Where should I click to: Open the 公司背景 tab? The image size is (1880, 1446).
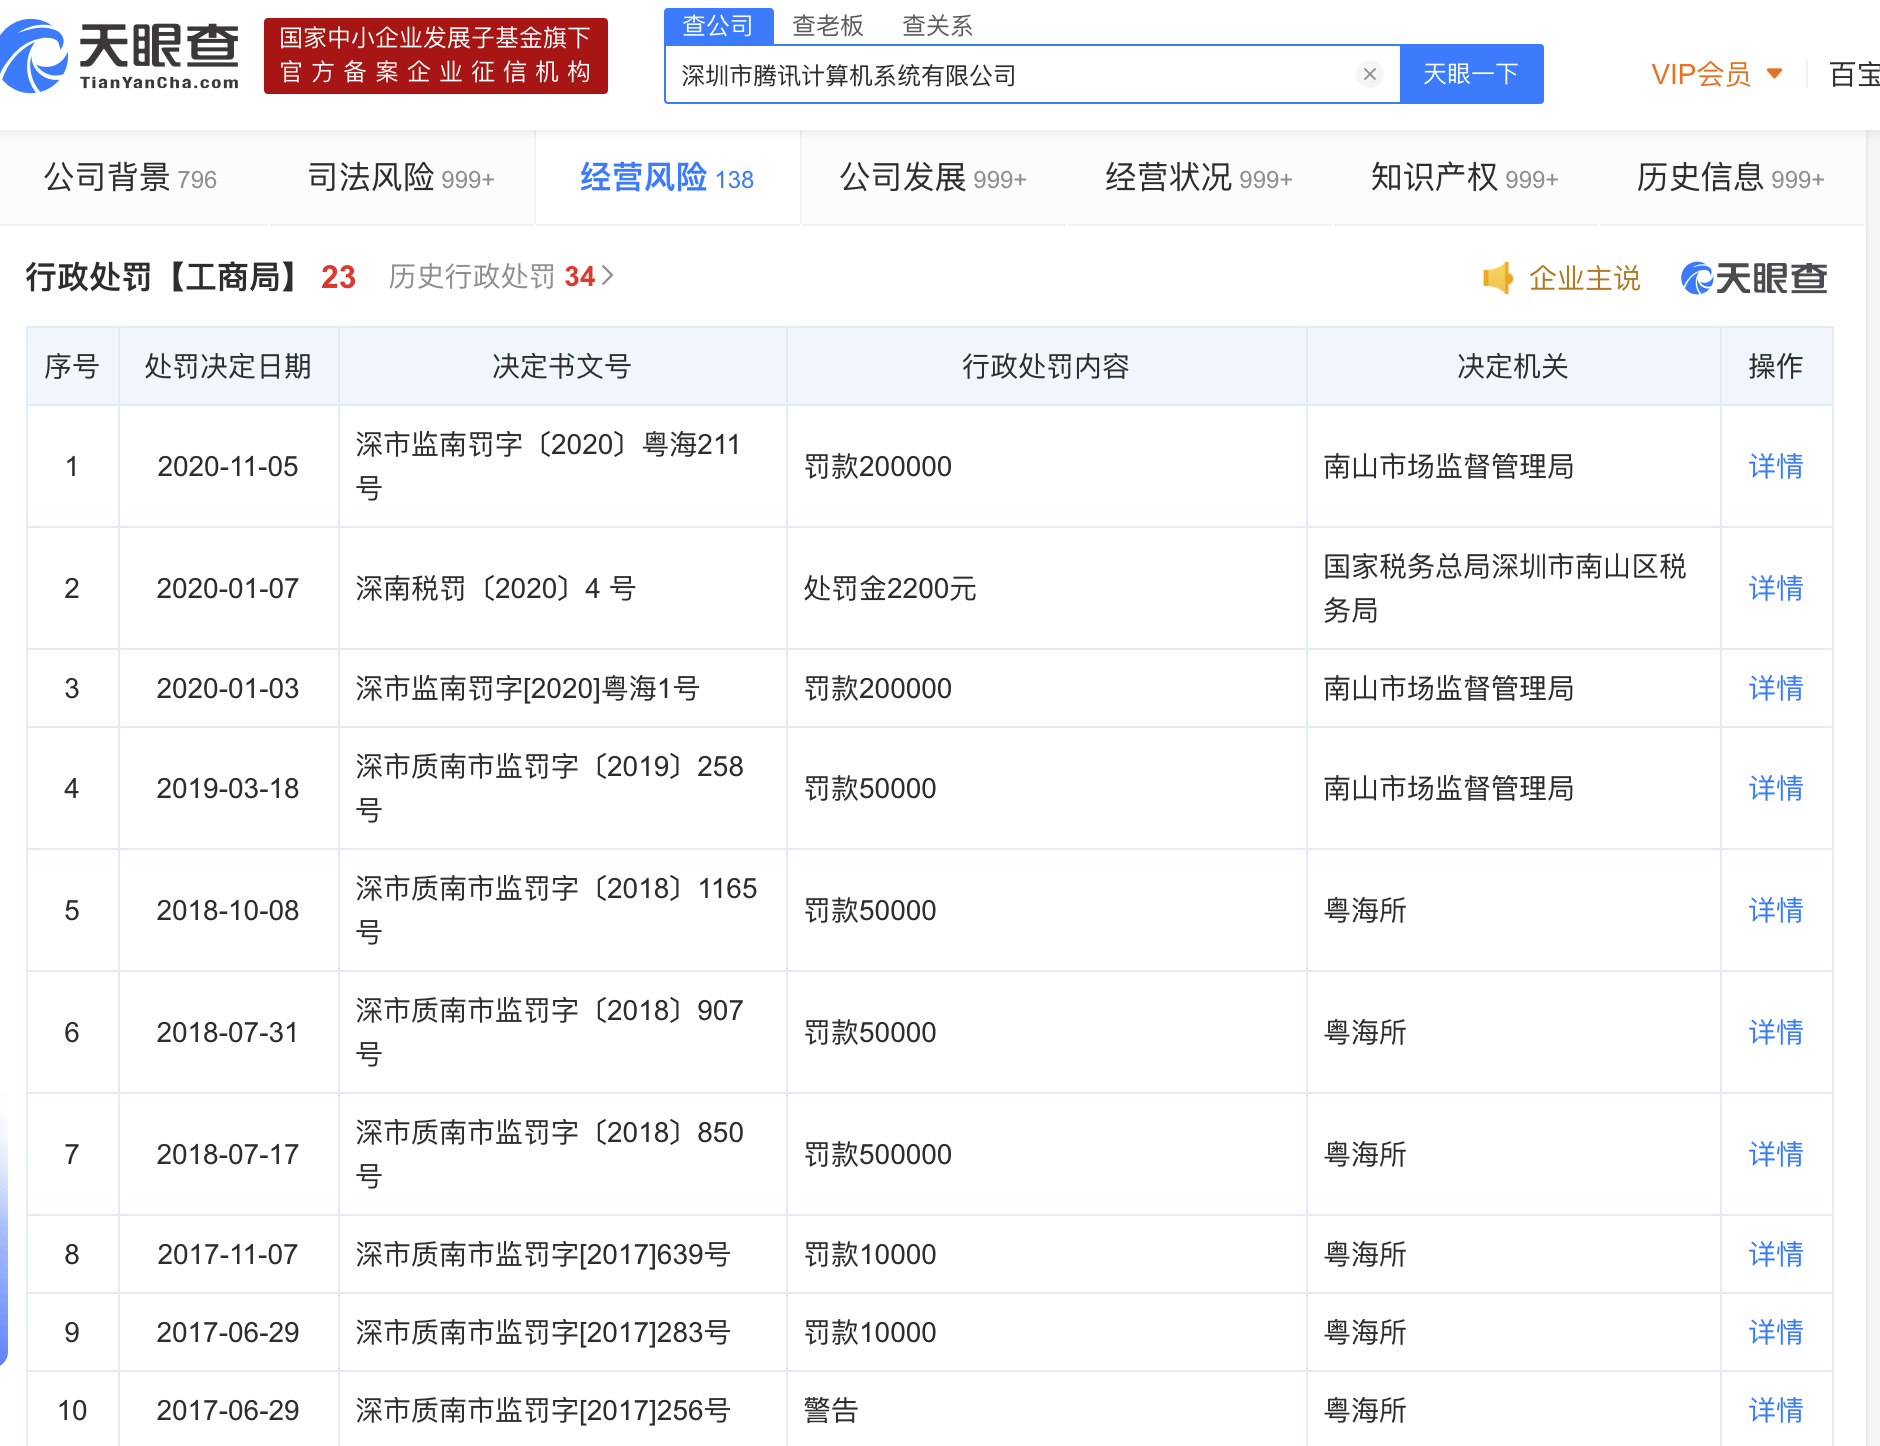pyautogui.click(x=130, y=178)
